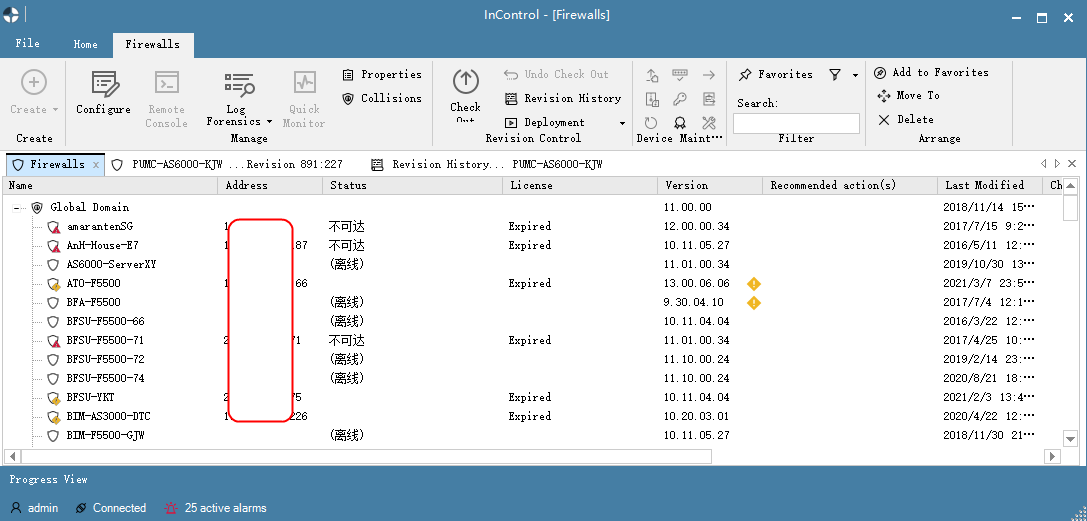Screen dimensions: 1087x521
Task: Sort by the Status column header
Action: (x=412, y=186)
